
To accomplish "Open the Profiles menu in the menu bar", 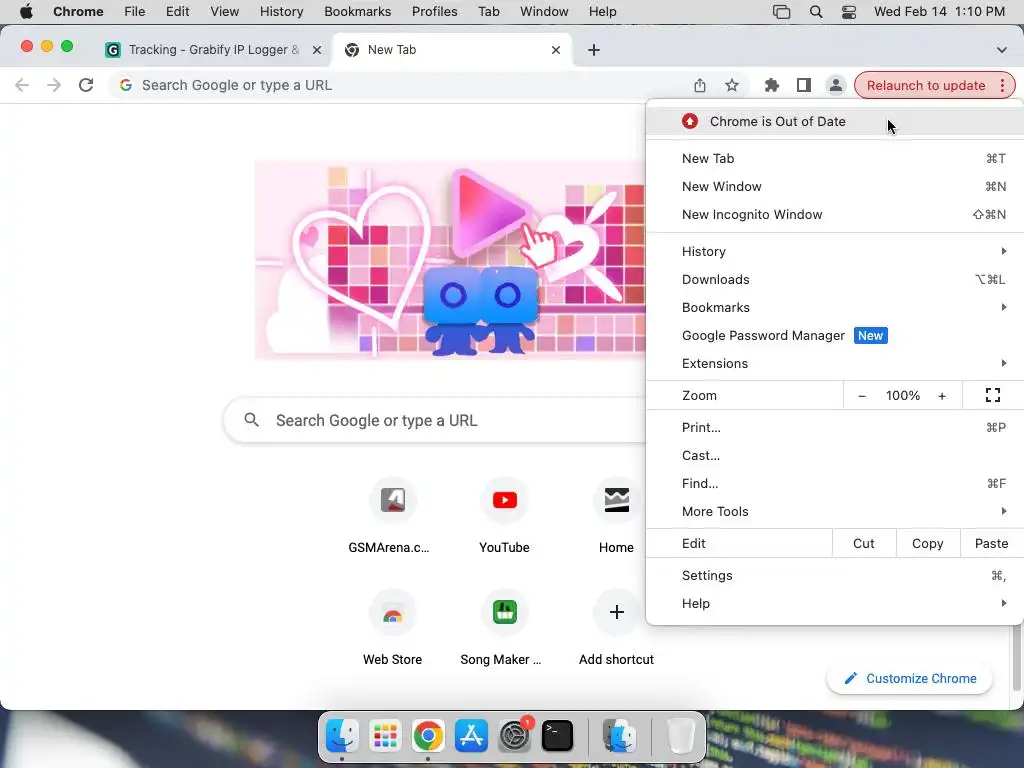I will (x=434, y=12).
